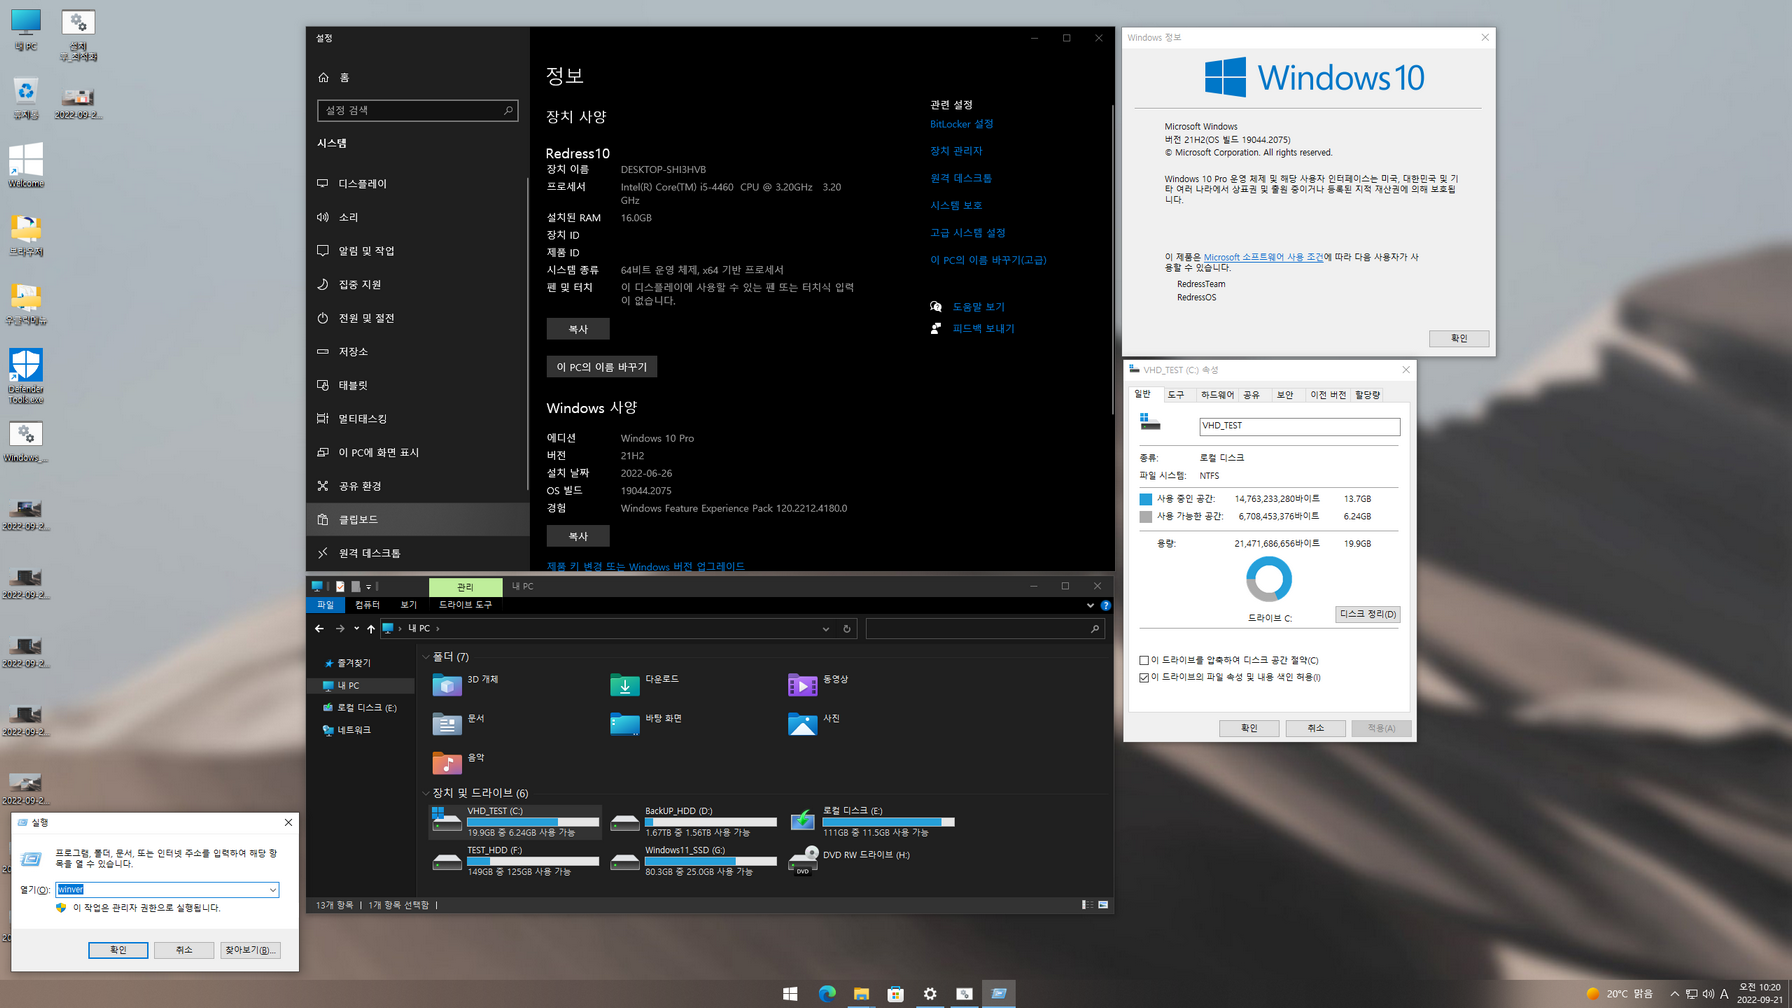Click 취소 in drive properties dialog
Screen dimensions: 1792x1008
point(1315,728)
